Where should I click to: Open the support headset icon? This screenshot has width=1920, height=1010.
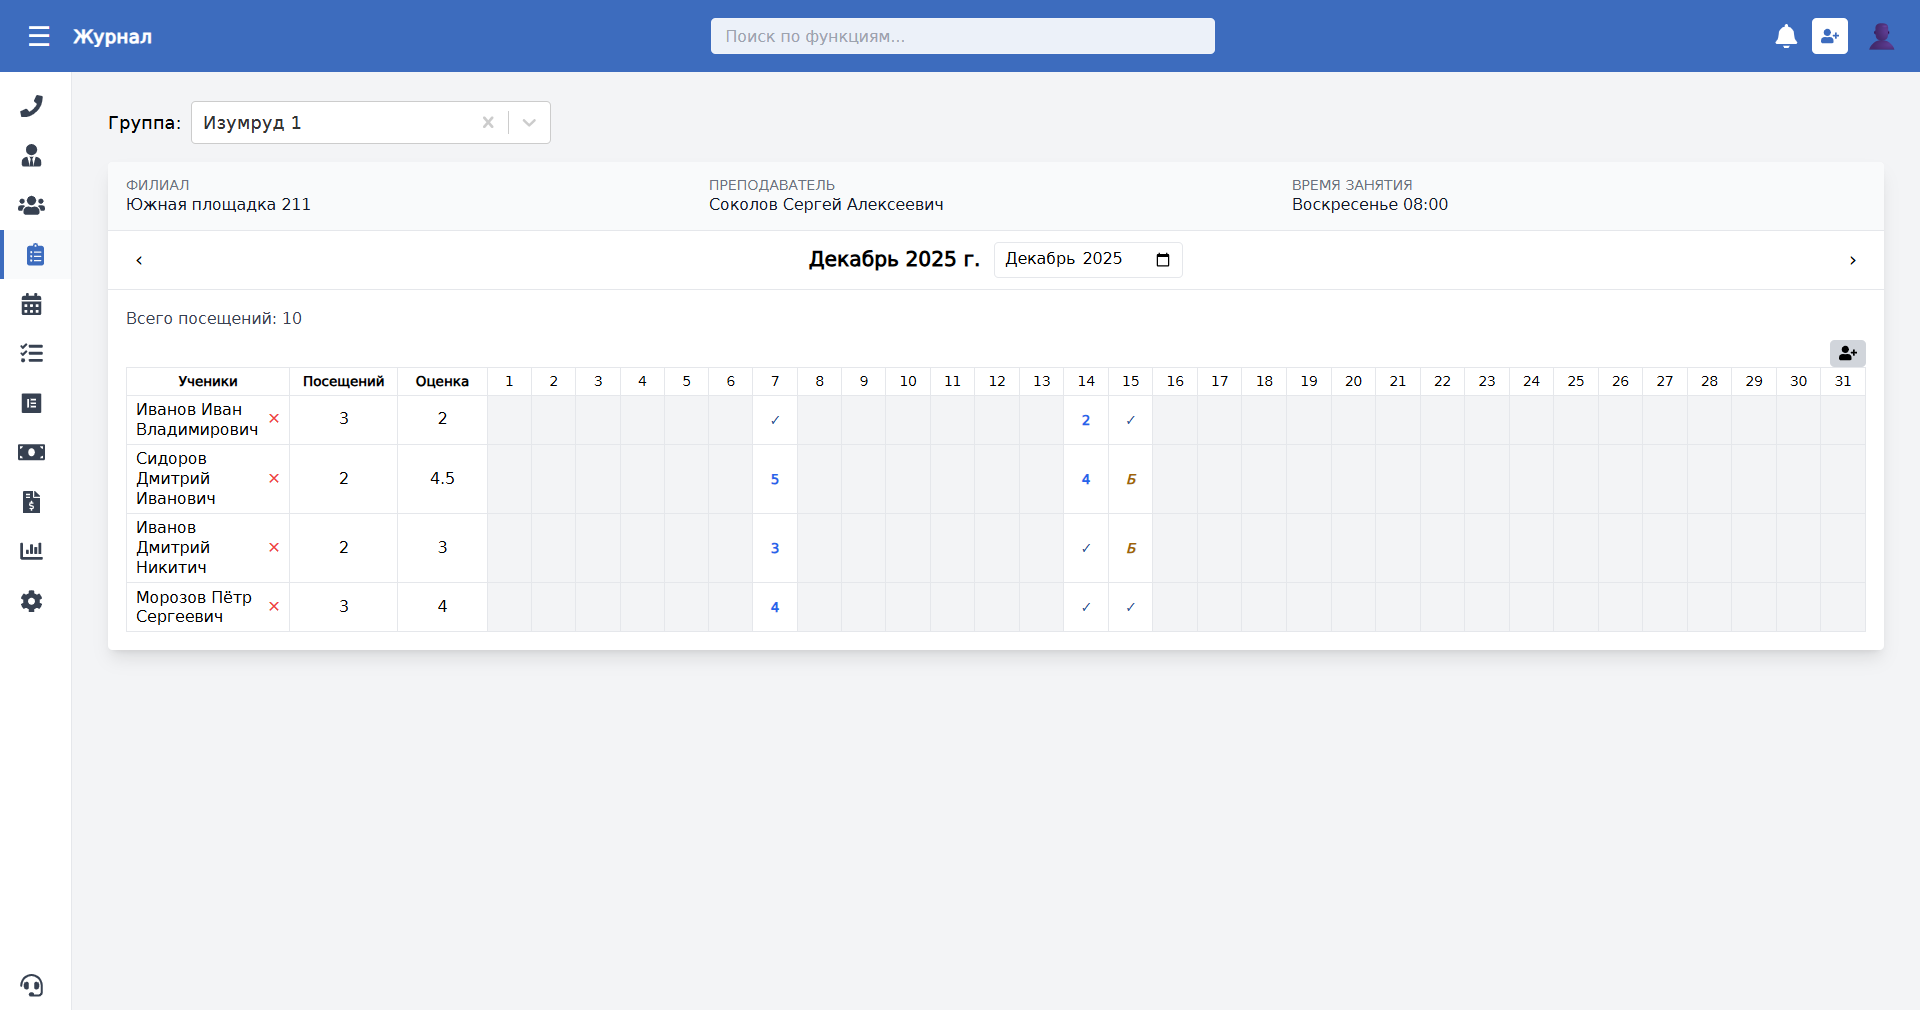[x=32, y=986]
